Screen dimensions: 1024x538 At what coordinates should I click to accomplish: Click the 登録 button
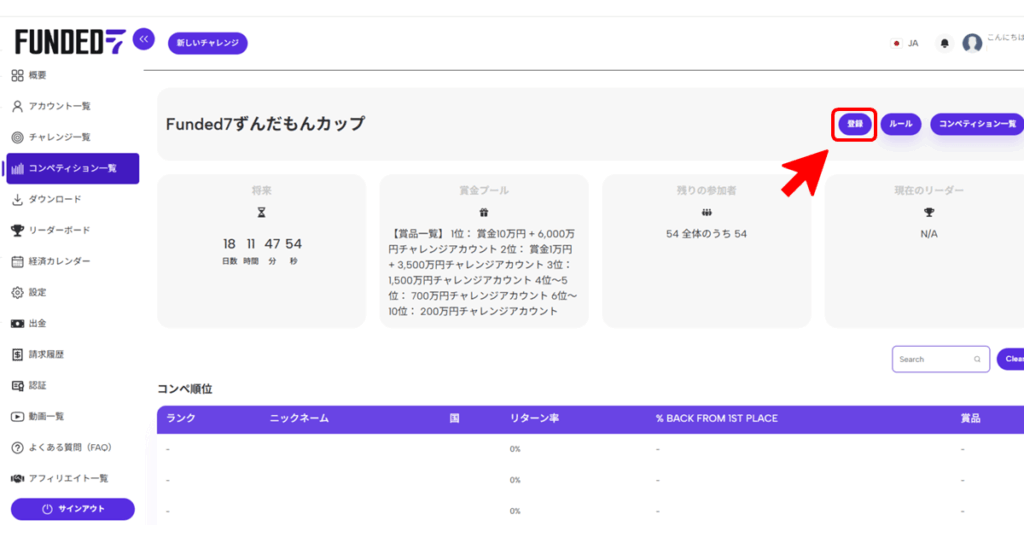click(x=855, y=124)
